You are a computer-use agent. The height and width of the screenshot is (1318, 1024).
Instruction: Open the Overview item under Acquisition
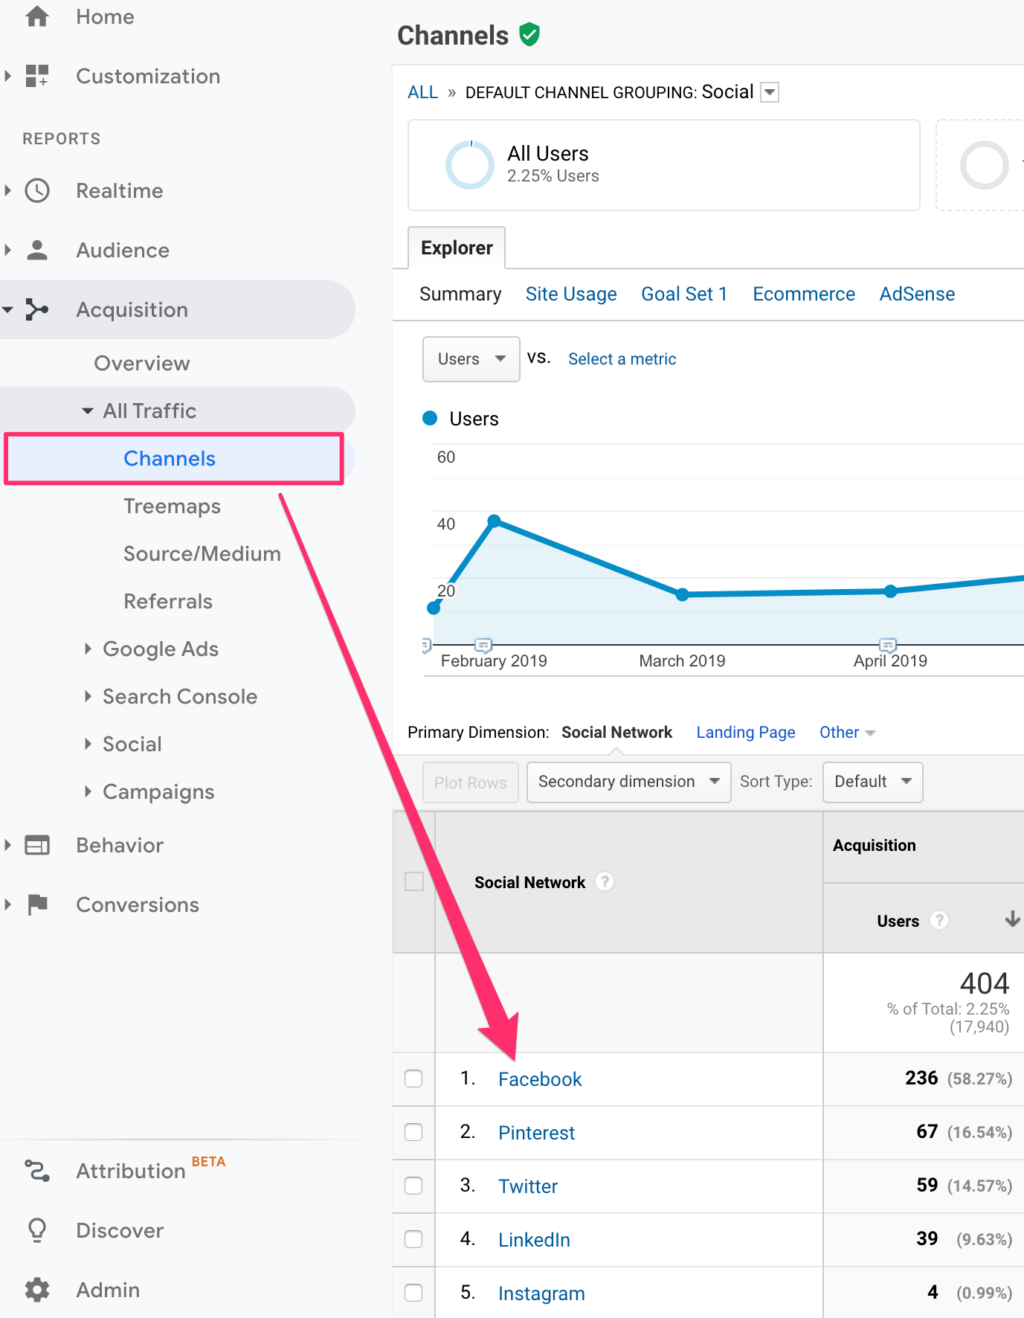tap(142, 363)
